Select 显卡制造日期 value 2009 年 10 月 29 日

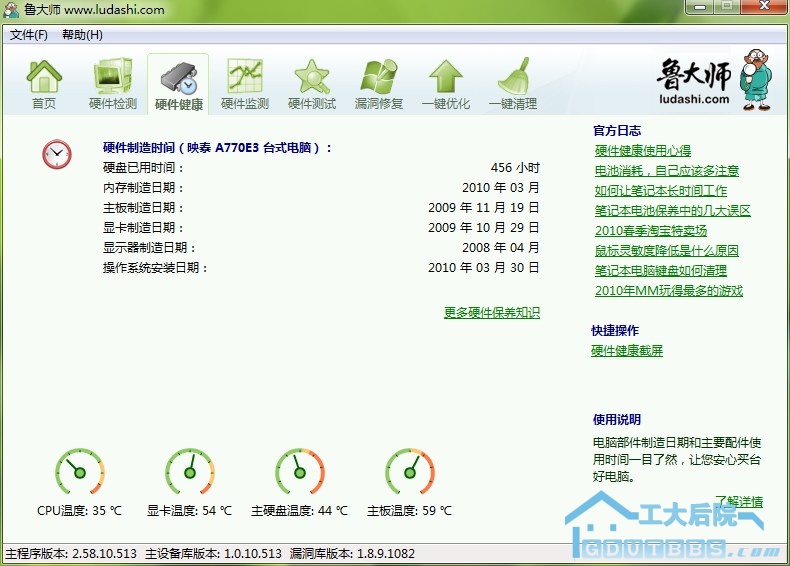pos(484,228)
